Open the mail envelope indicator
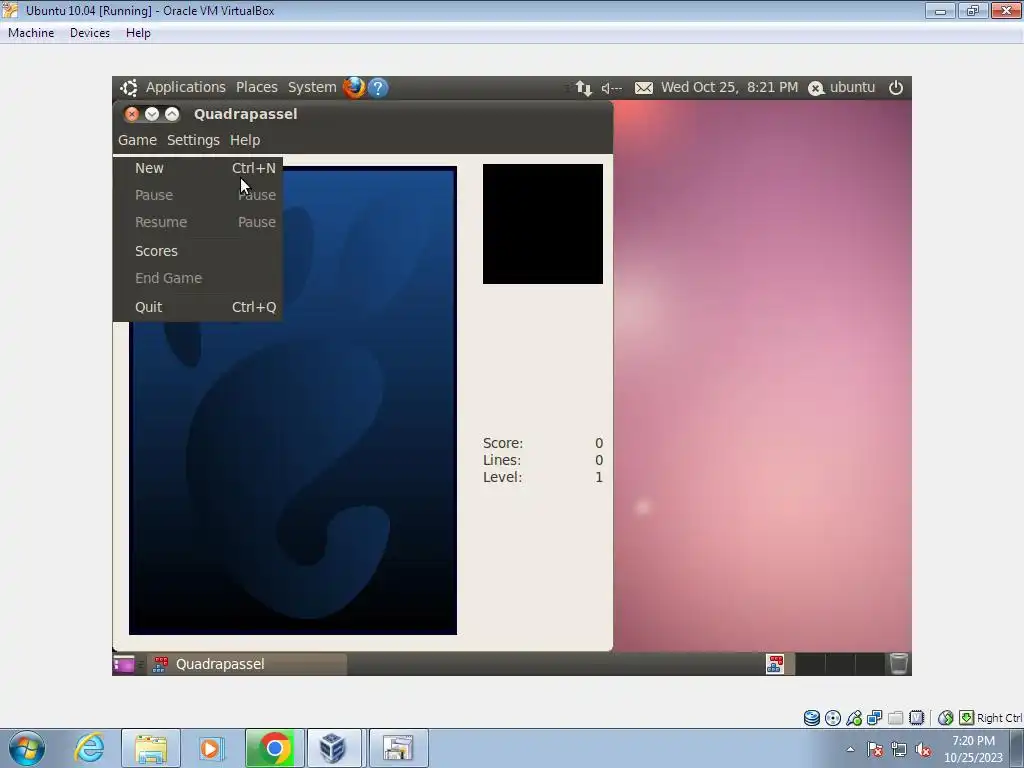 click(x=643, y=88)
